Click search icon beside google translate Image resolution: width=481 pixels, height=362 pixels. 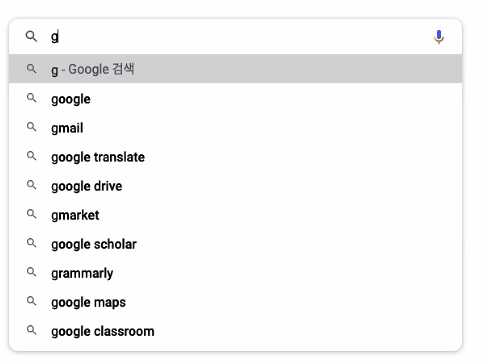[32, 156]
